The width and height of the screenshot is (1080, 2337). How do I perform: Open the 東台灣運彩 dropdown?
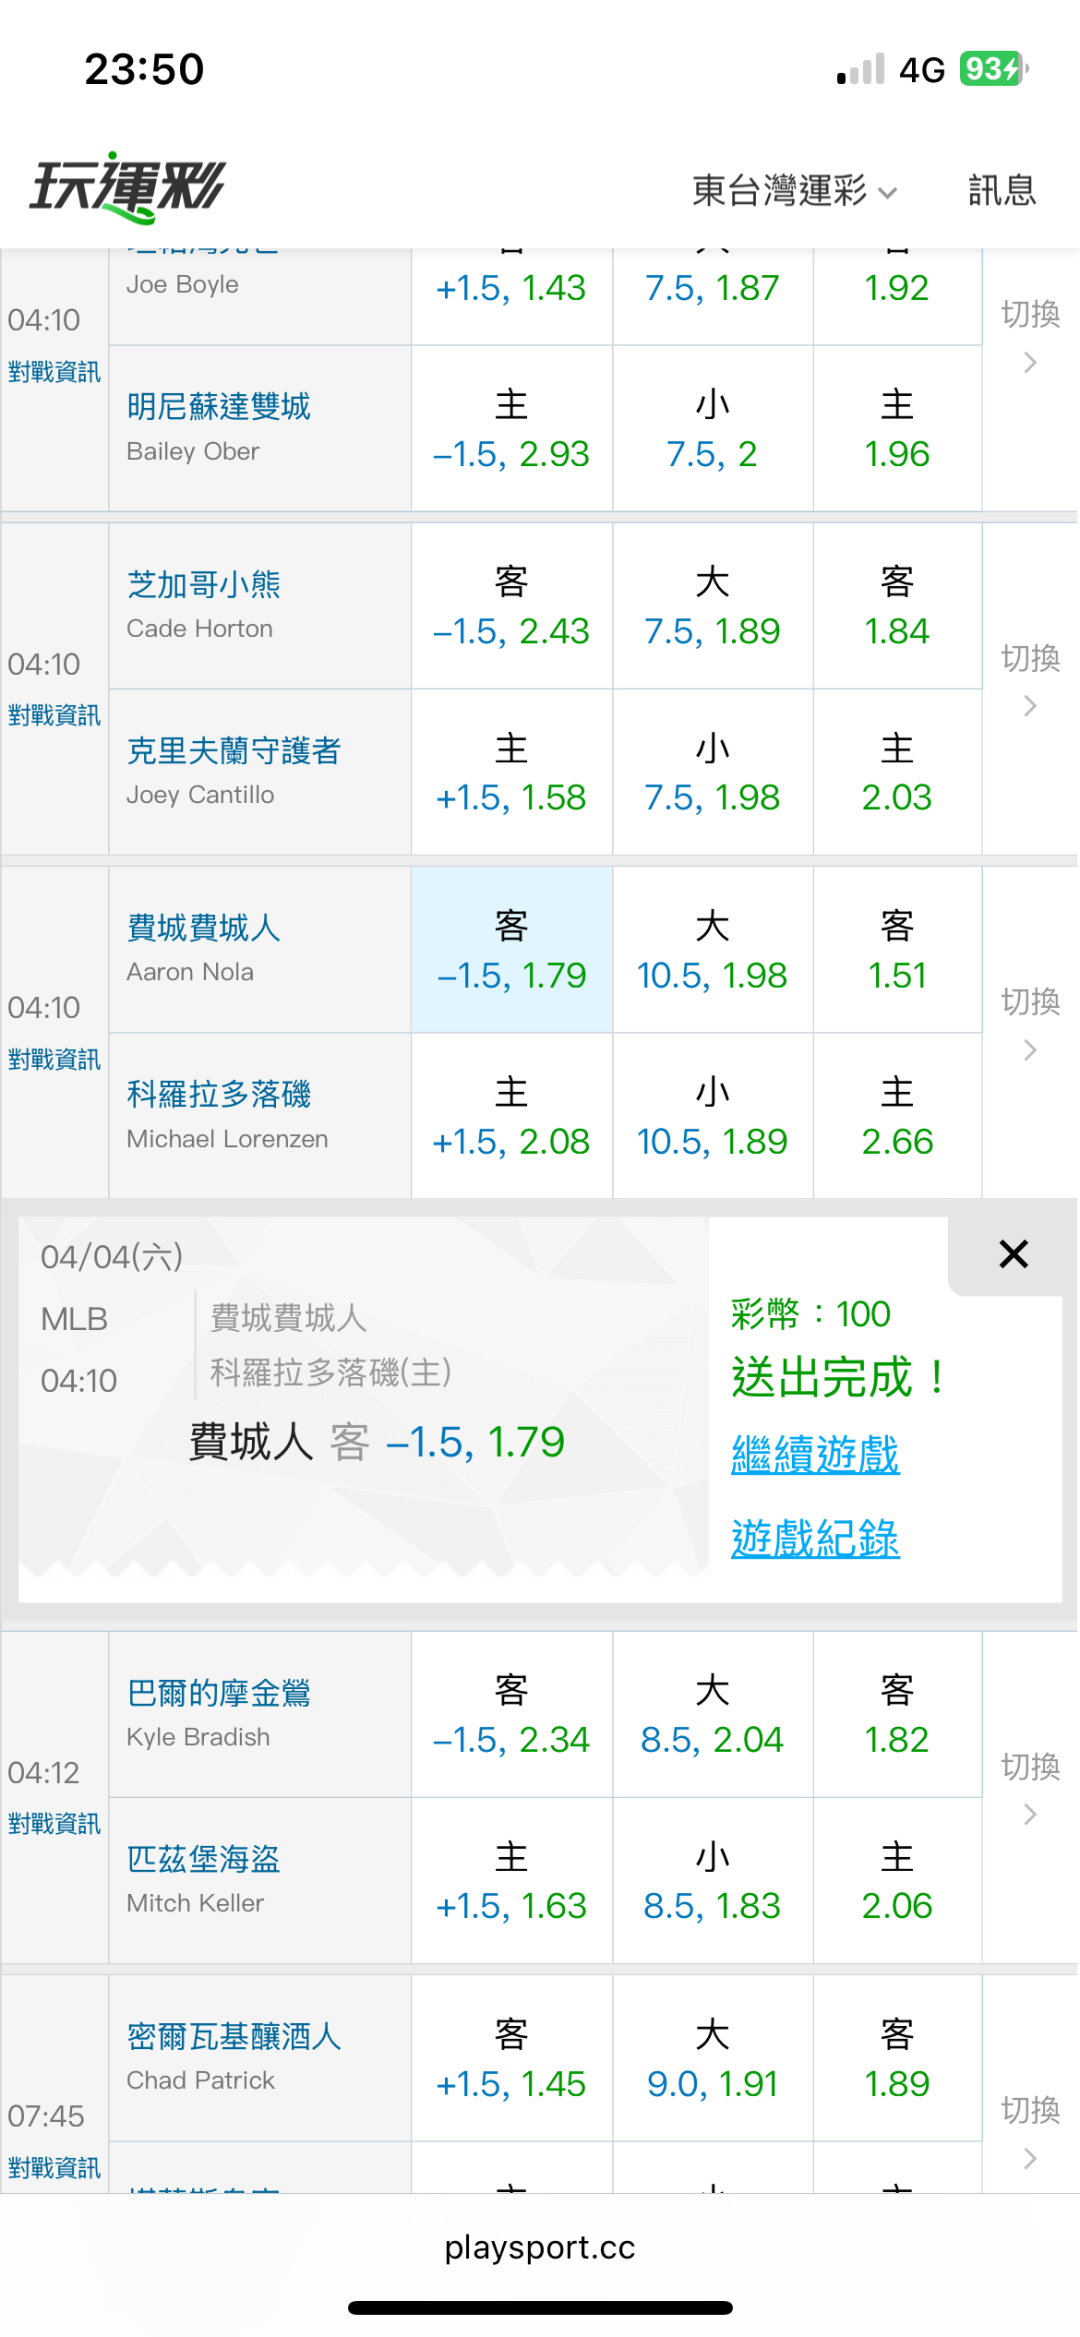794,190
